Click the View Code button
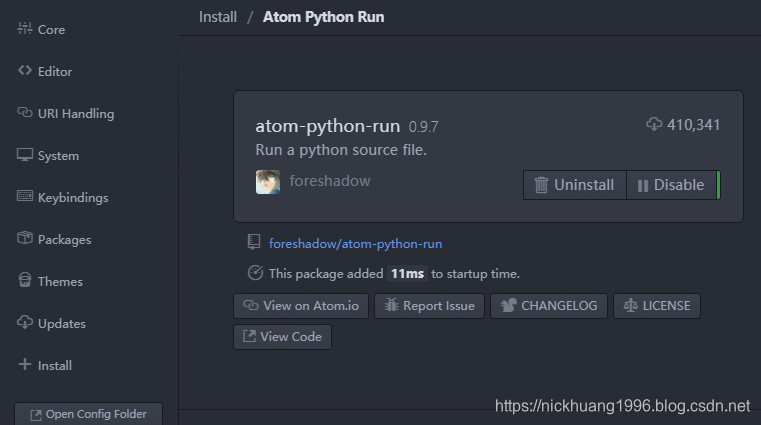 click(282, 337)
